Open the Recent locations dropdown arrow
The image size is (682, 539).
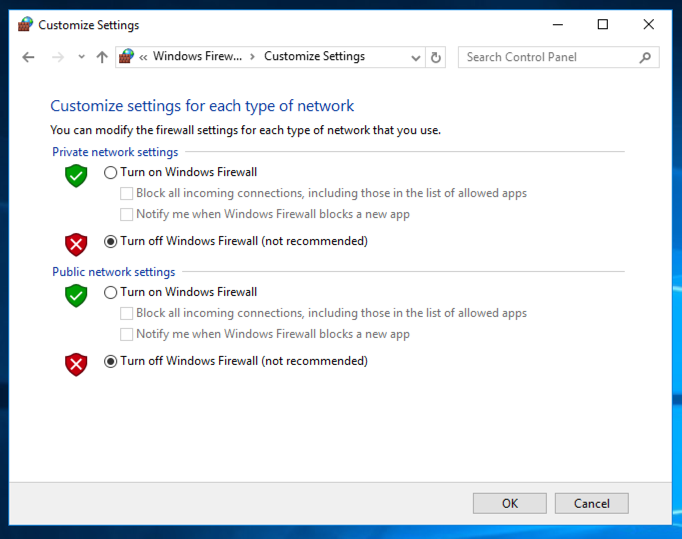coord(80,58)
